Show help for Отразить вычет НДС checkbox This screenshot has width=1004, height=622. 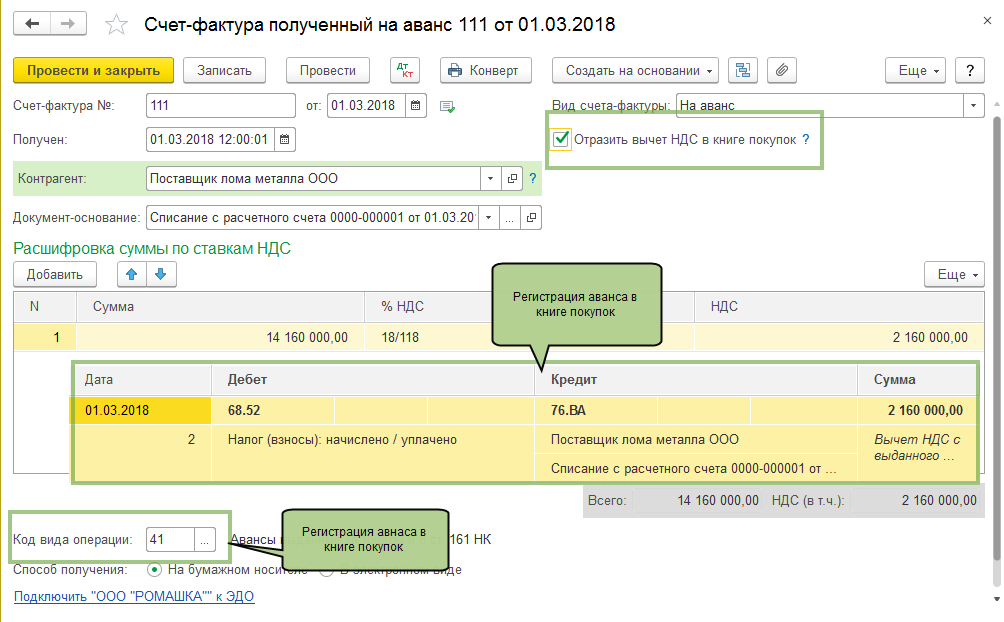(x=806, y=140)
